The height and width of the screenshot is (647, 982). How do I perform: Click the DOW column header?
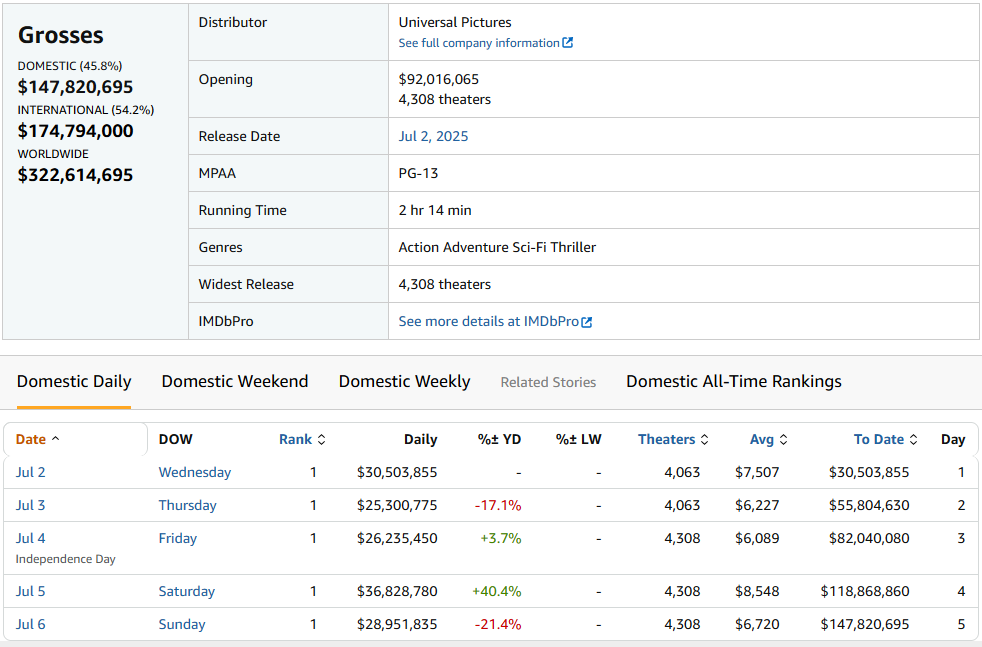(175, 439)
